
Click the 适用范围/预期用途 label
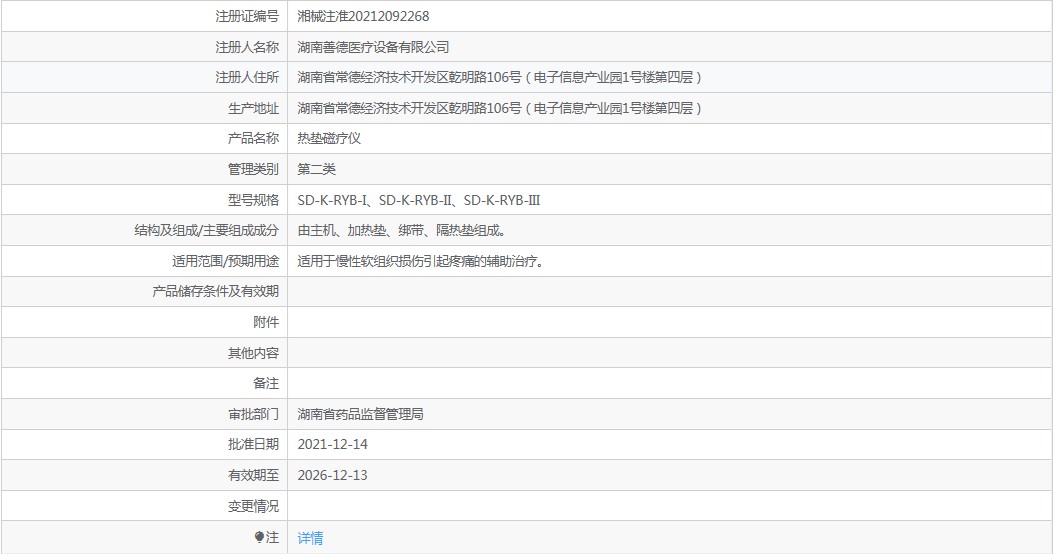coord(226,261)
